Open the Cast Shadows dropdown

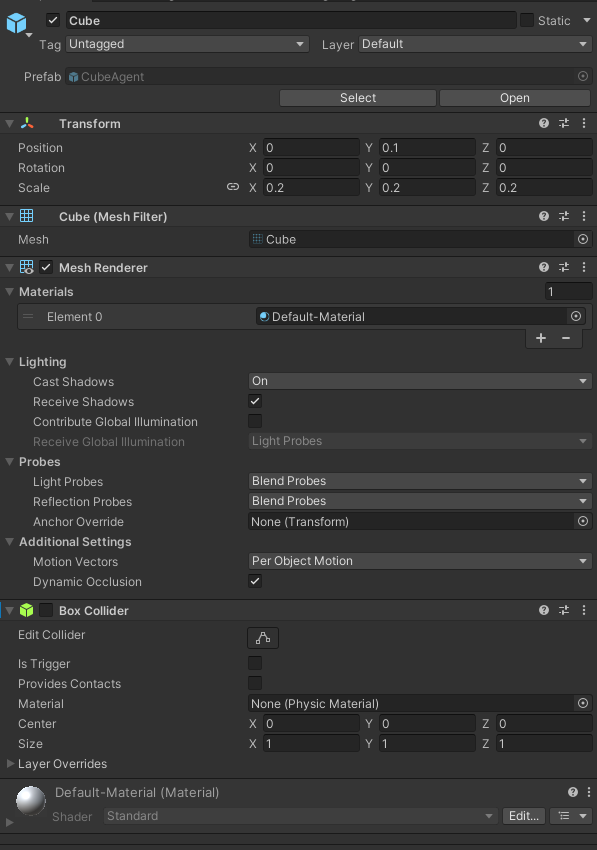tap(419, 381)
